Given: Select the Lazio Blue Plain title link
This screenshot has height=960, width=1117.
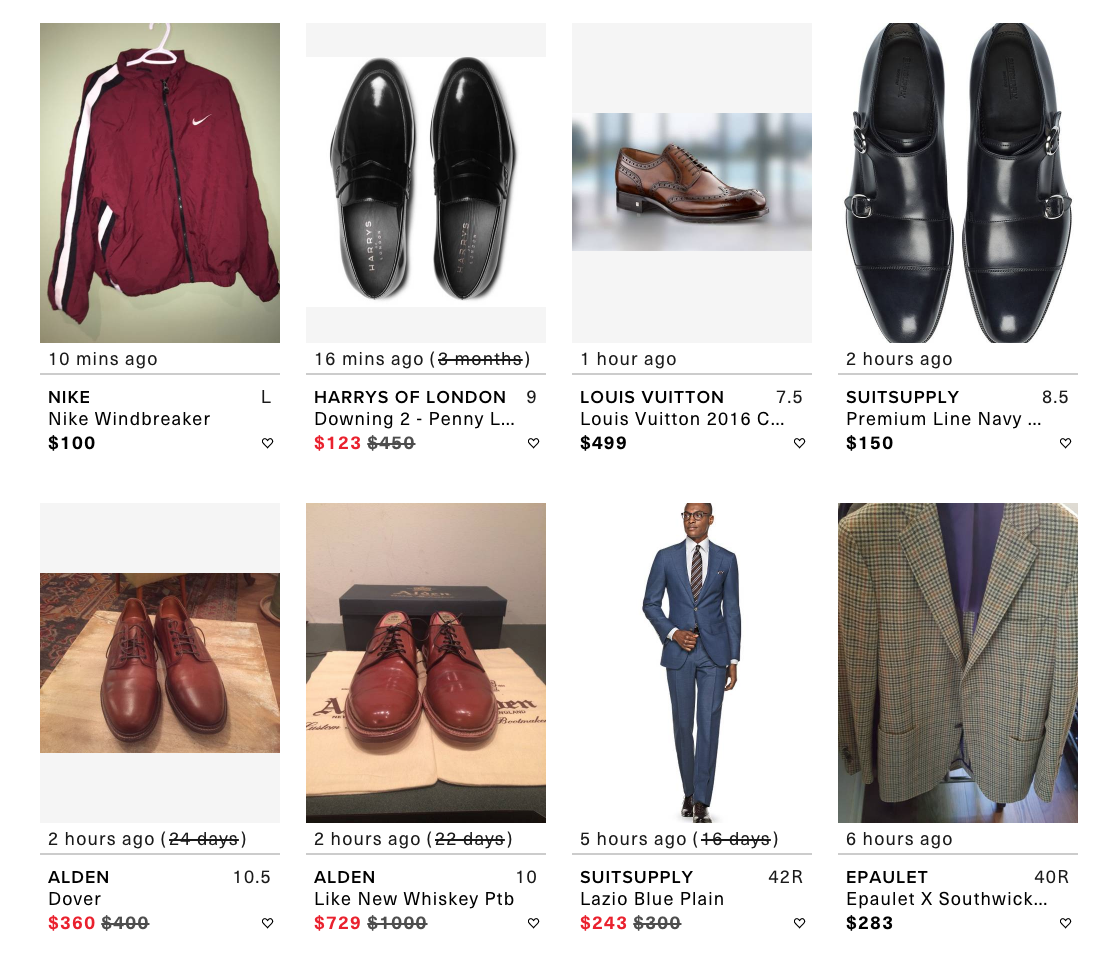Looking at the screenshot, I should [652, 899].
